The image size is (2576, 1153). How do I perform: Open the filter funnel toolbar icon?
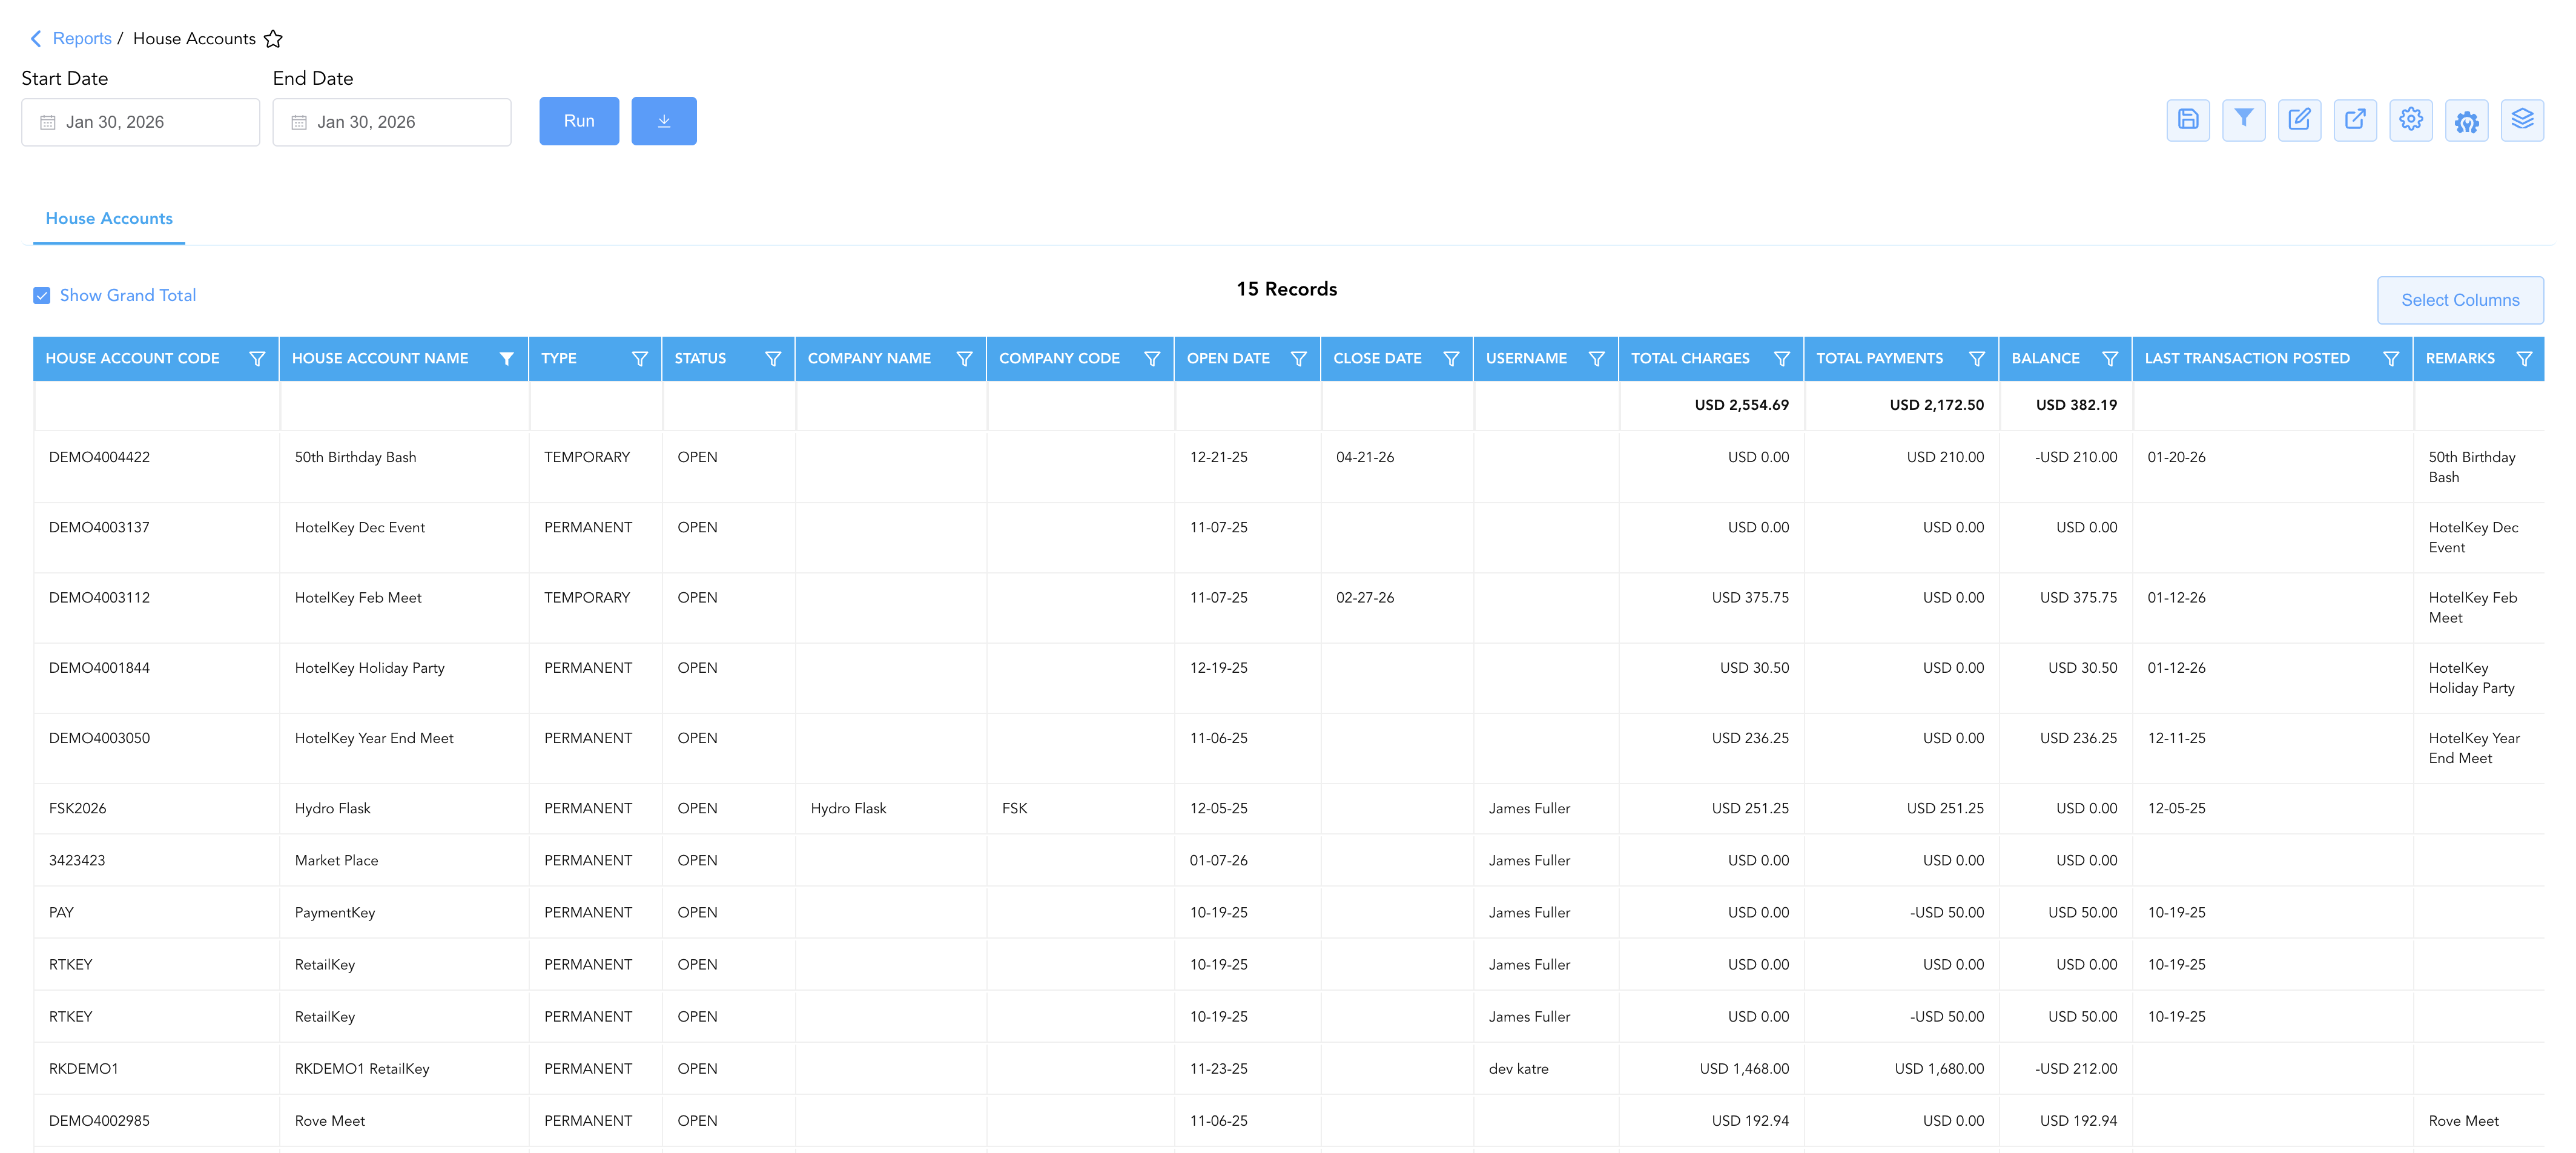2243,120
